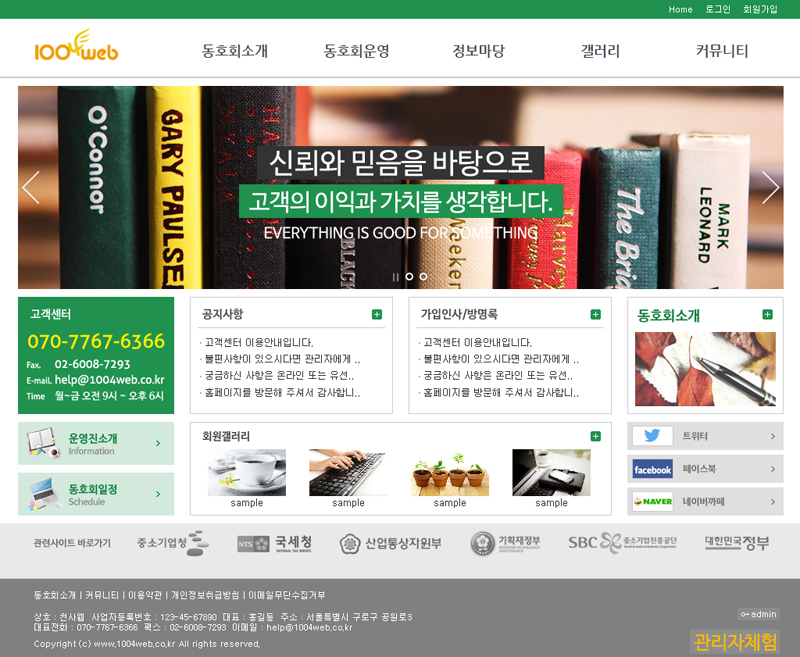Expand 공지사항 with its plus icon
This screenshot has height=657, width=800.
click(377, 315)
